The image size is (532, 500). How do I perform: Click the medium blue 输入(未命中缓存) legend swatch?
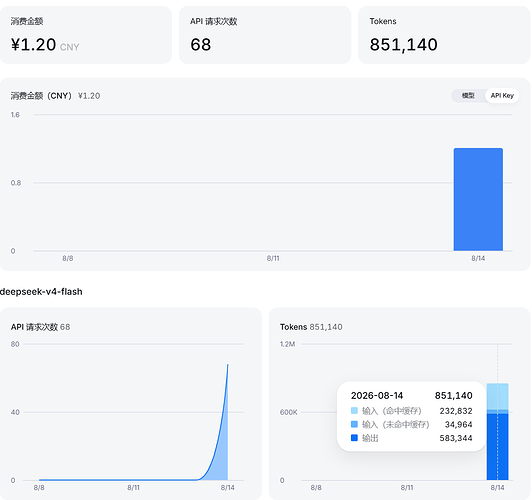(x=354, y=424)
